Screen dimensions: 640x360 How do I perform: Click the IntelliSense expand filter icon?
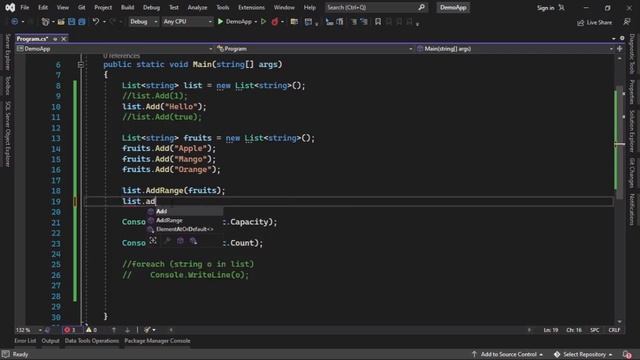pos(153,240)
